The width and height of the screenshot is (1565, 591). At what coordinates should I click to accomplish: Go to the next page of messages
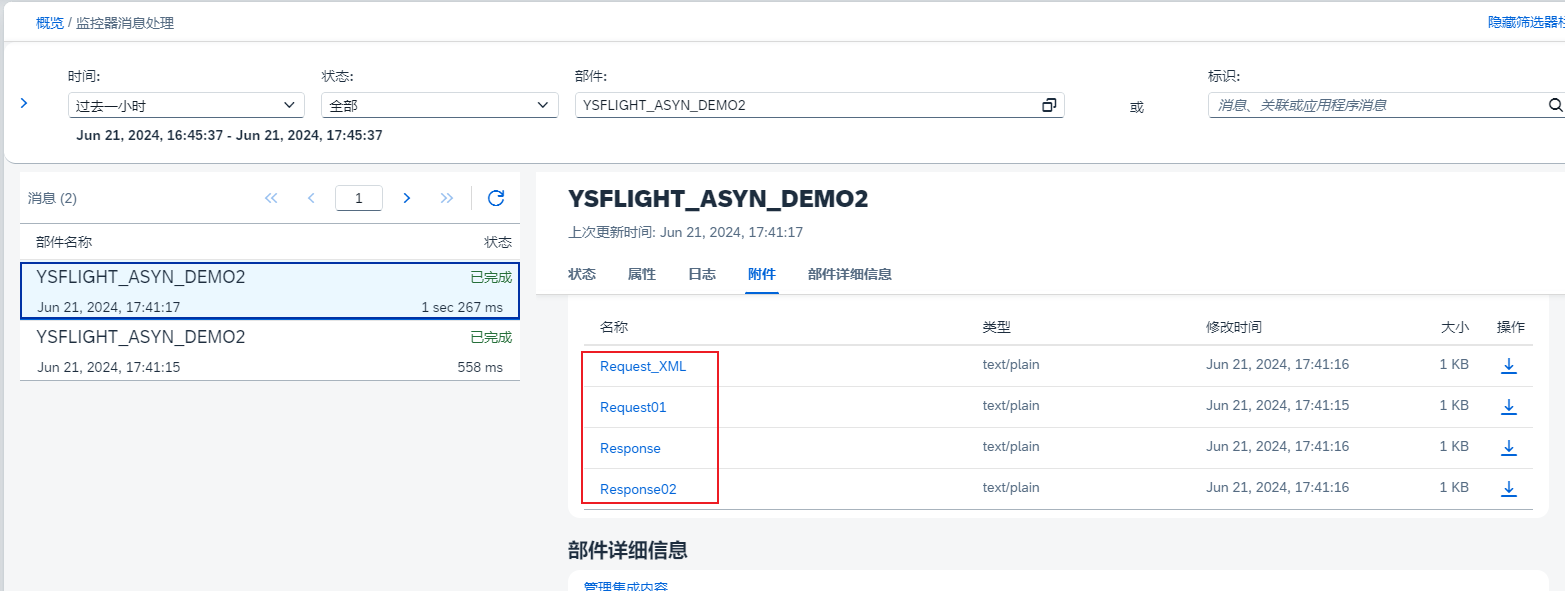pyautogui.click(x=407, y=197)
